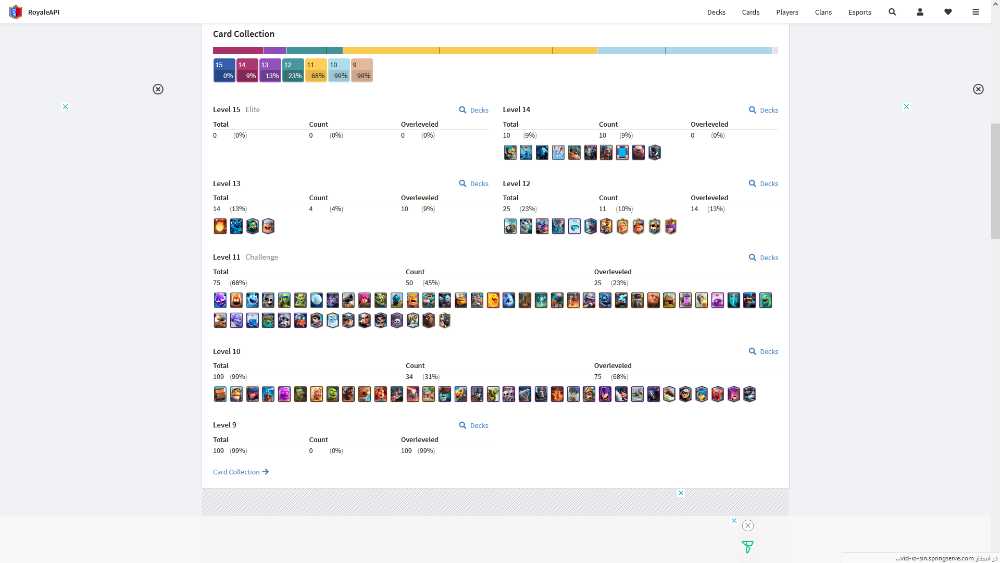1000x563 pixels.
Task: Click the yellow segment of the collection bar
Action: (470, 50)
